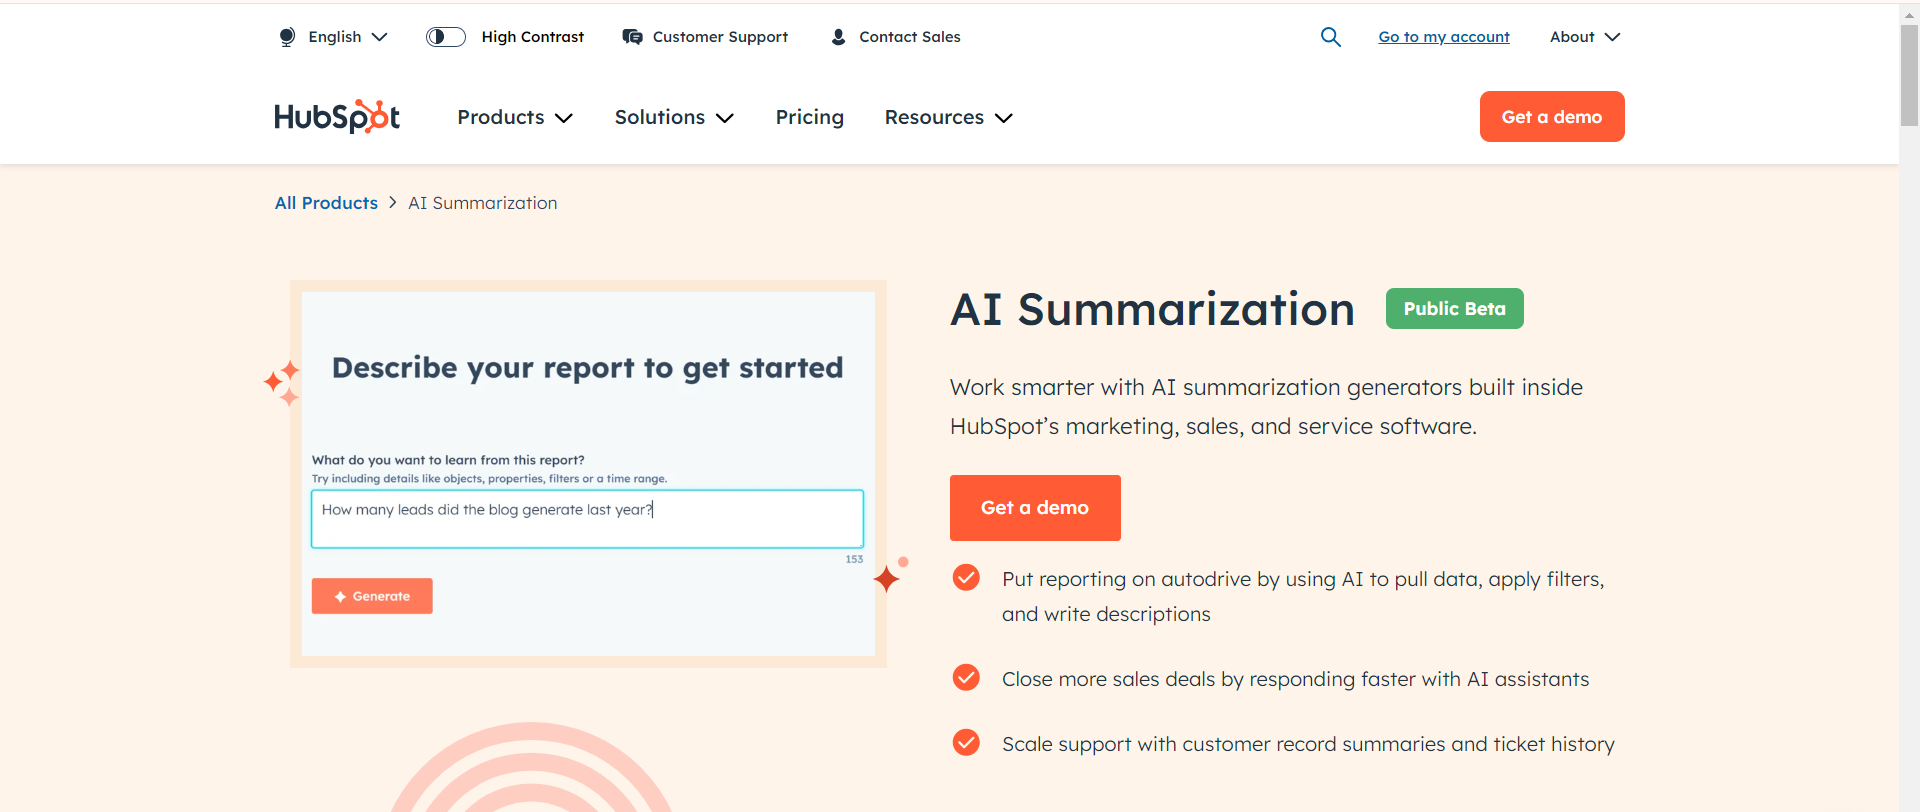Click 'What do you want to learn' label
Image resolution: width=1920 pixels, height=812 pixels.
coord(448,460)
